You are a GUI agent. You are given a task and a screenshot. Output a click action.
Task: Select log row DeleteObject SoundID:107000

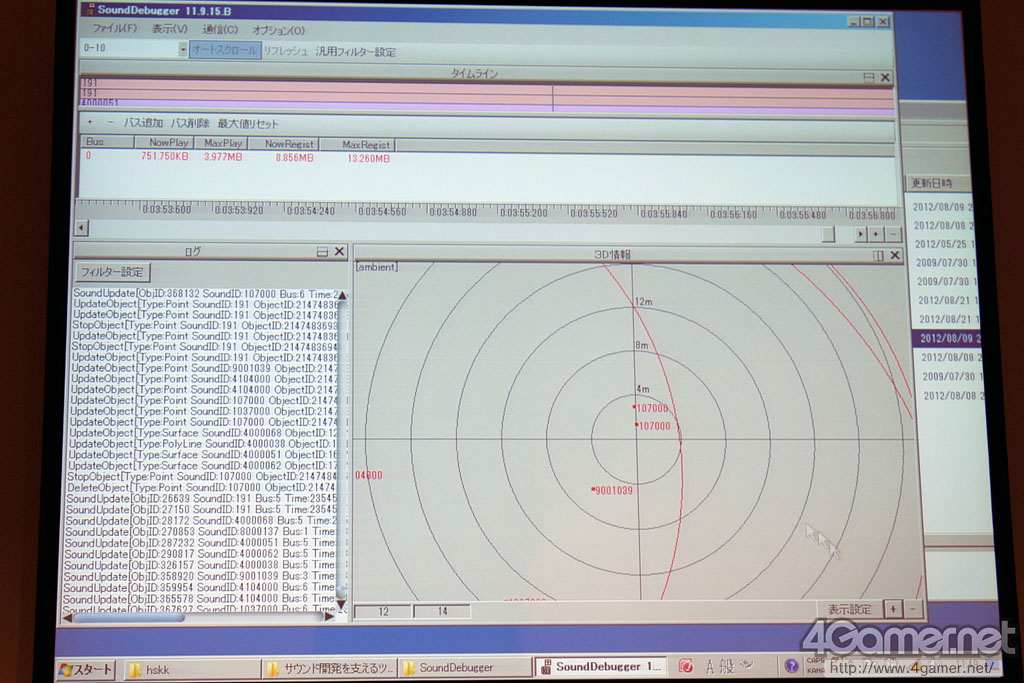tap(200, 487)
